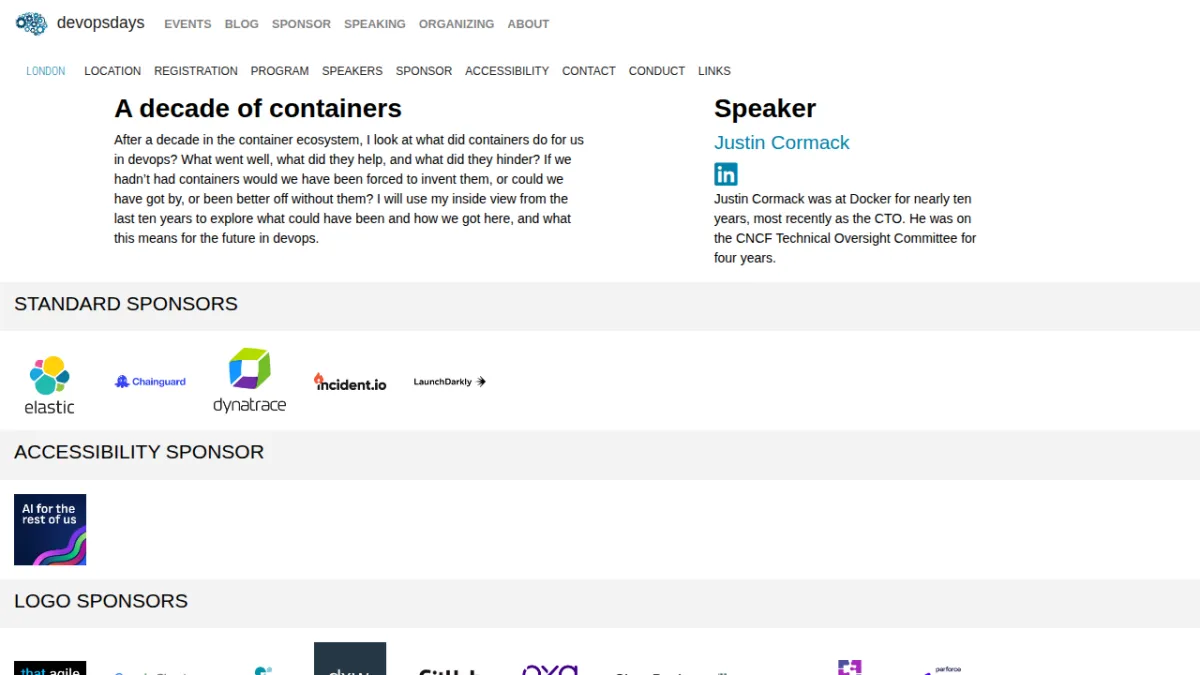This screenshot has width=1200, height=675.
Task: Open the Chainguard sponsor logo
Action: (150, 382)
